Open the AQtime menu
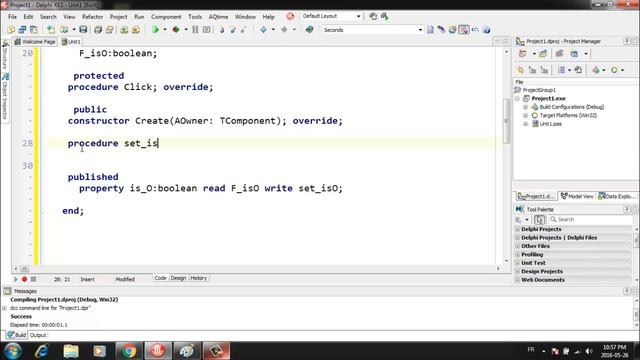This screenshot has height=360, width=640. pyautogui.click(x=218, y=17)
